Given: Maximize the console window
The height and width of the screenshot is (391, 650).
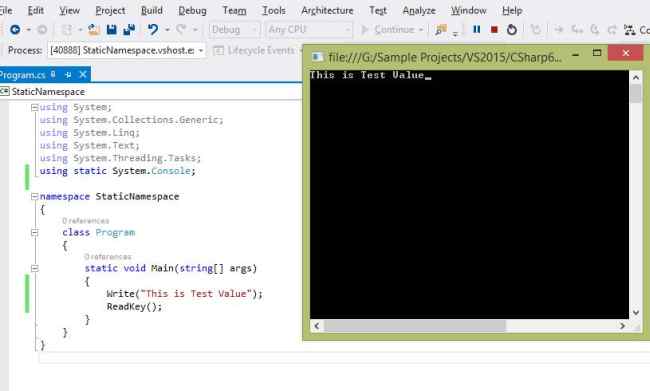Looking at the screenshot, I should (597, 53).
